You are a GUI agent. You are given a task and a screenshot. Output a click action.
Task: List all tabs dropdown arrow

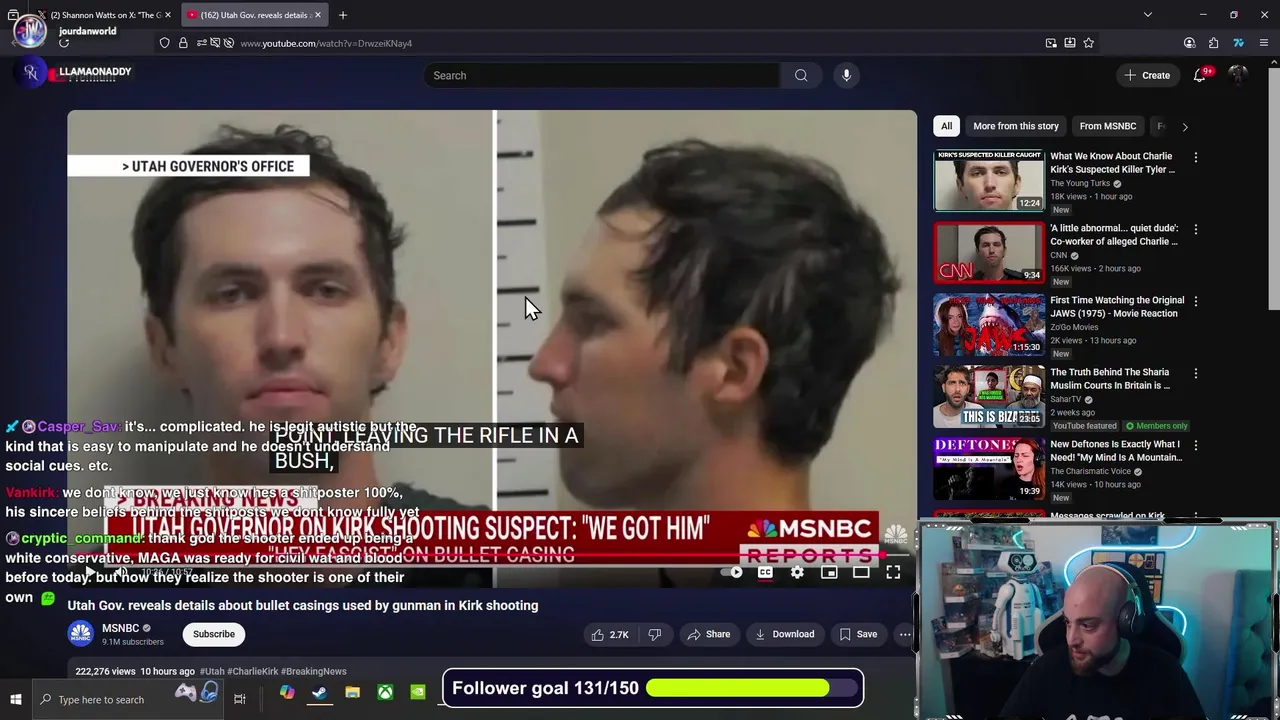[1147, 15]
